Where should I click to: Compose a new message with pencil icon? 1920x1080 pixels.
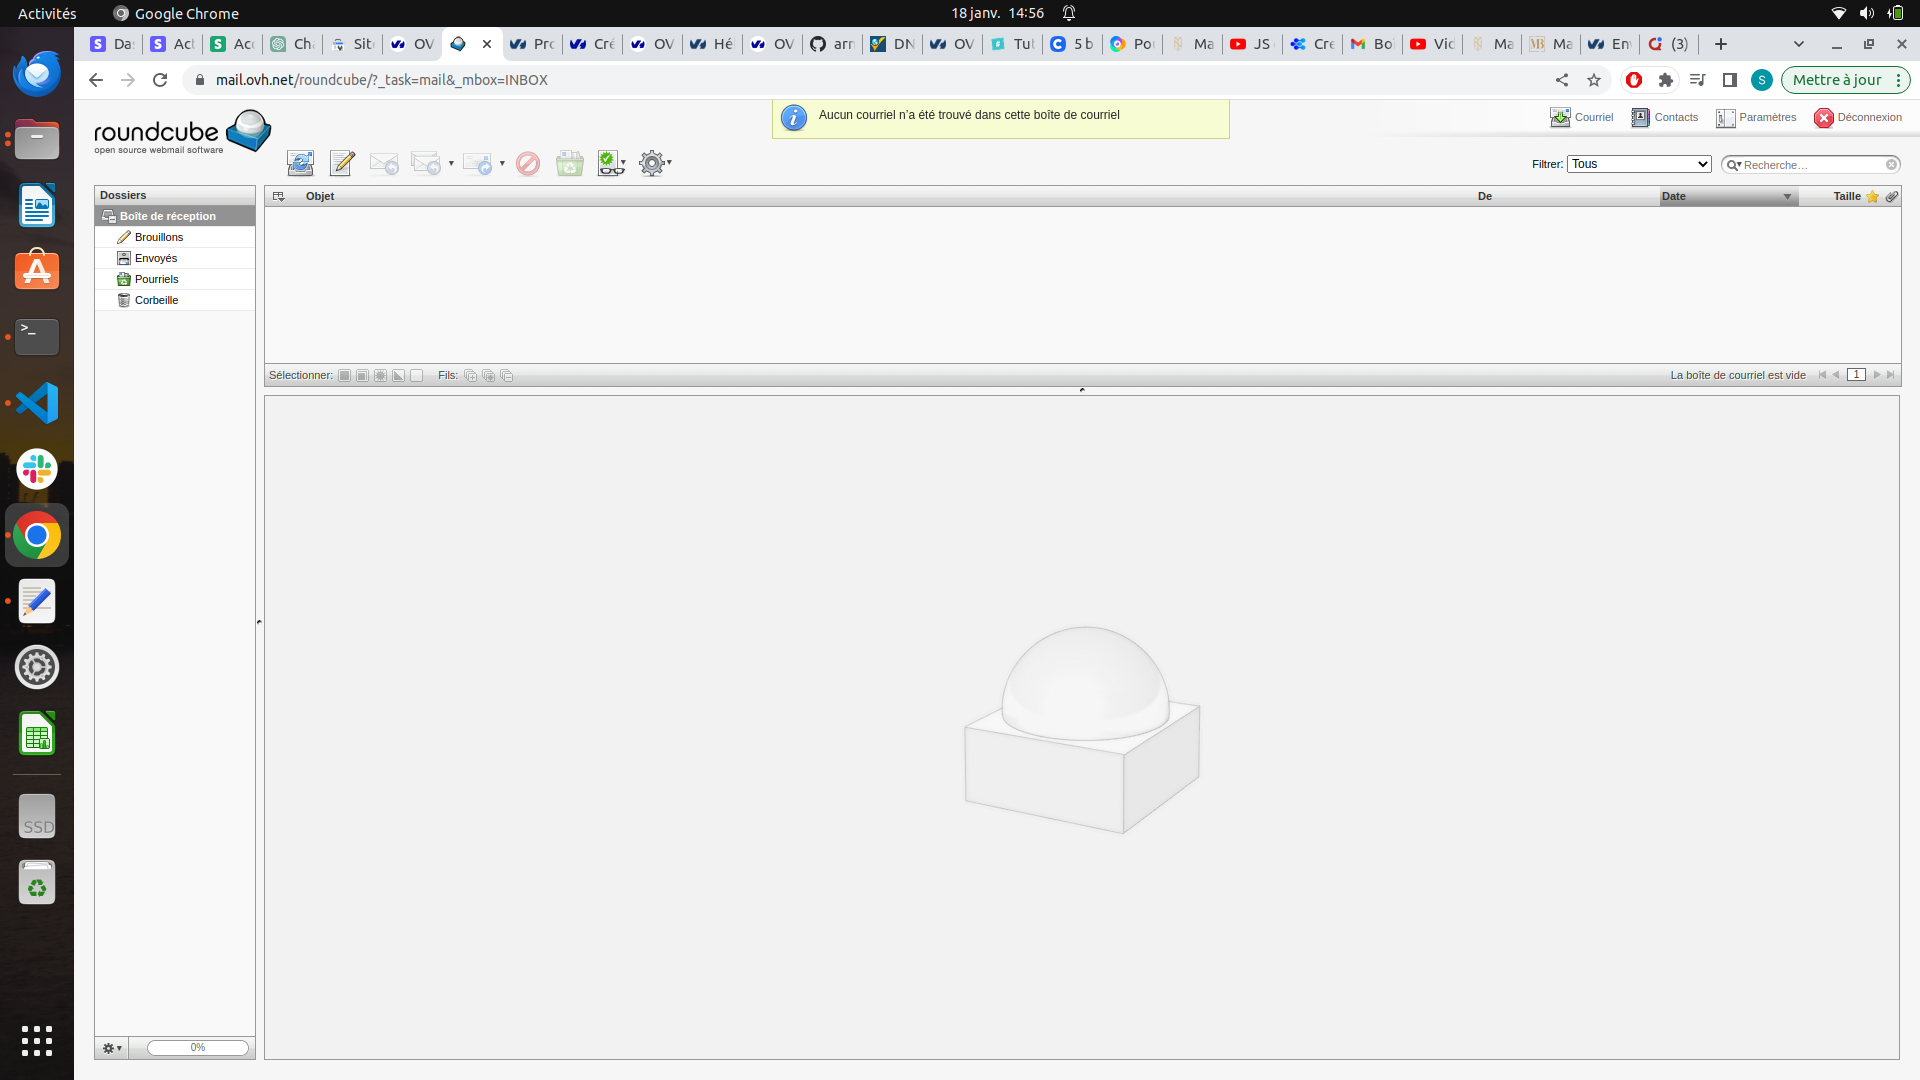(x=342, y=163)
